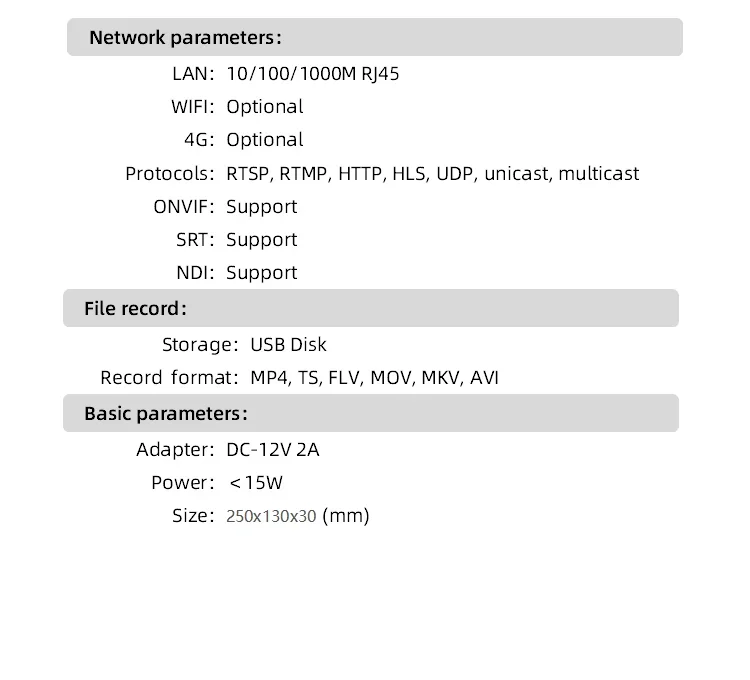
Task: Click Support value next to SRT
Action: 261,239
